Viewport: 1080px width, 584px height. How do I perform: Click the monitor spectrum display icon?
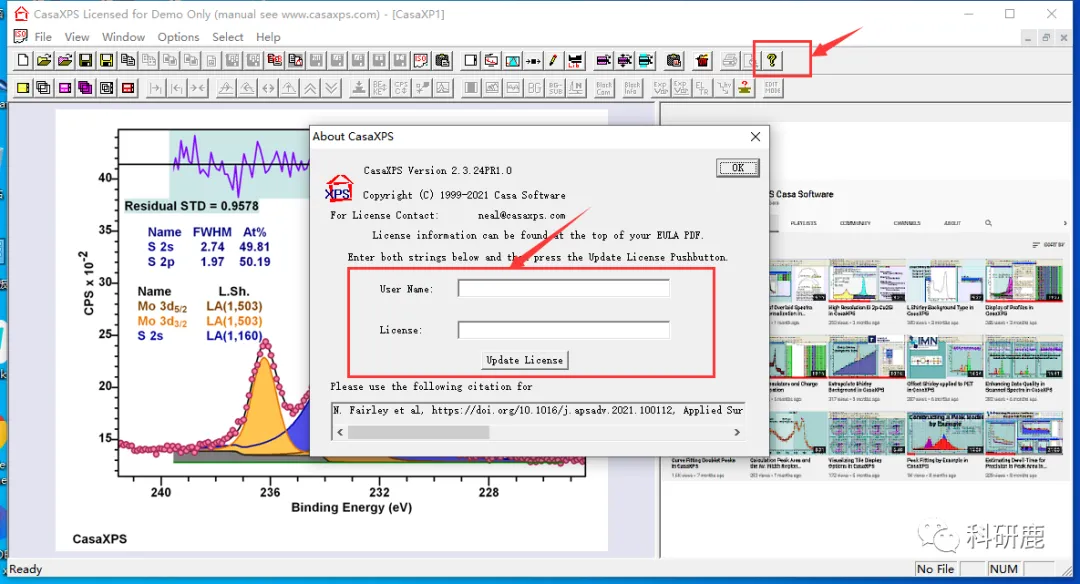click(491, 61)
